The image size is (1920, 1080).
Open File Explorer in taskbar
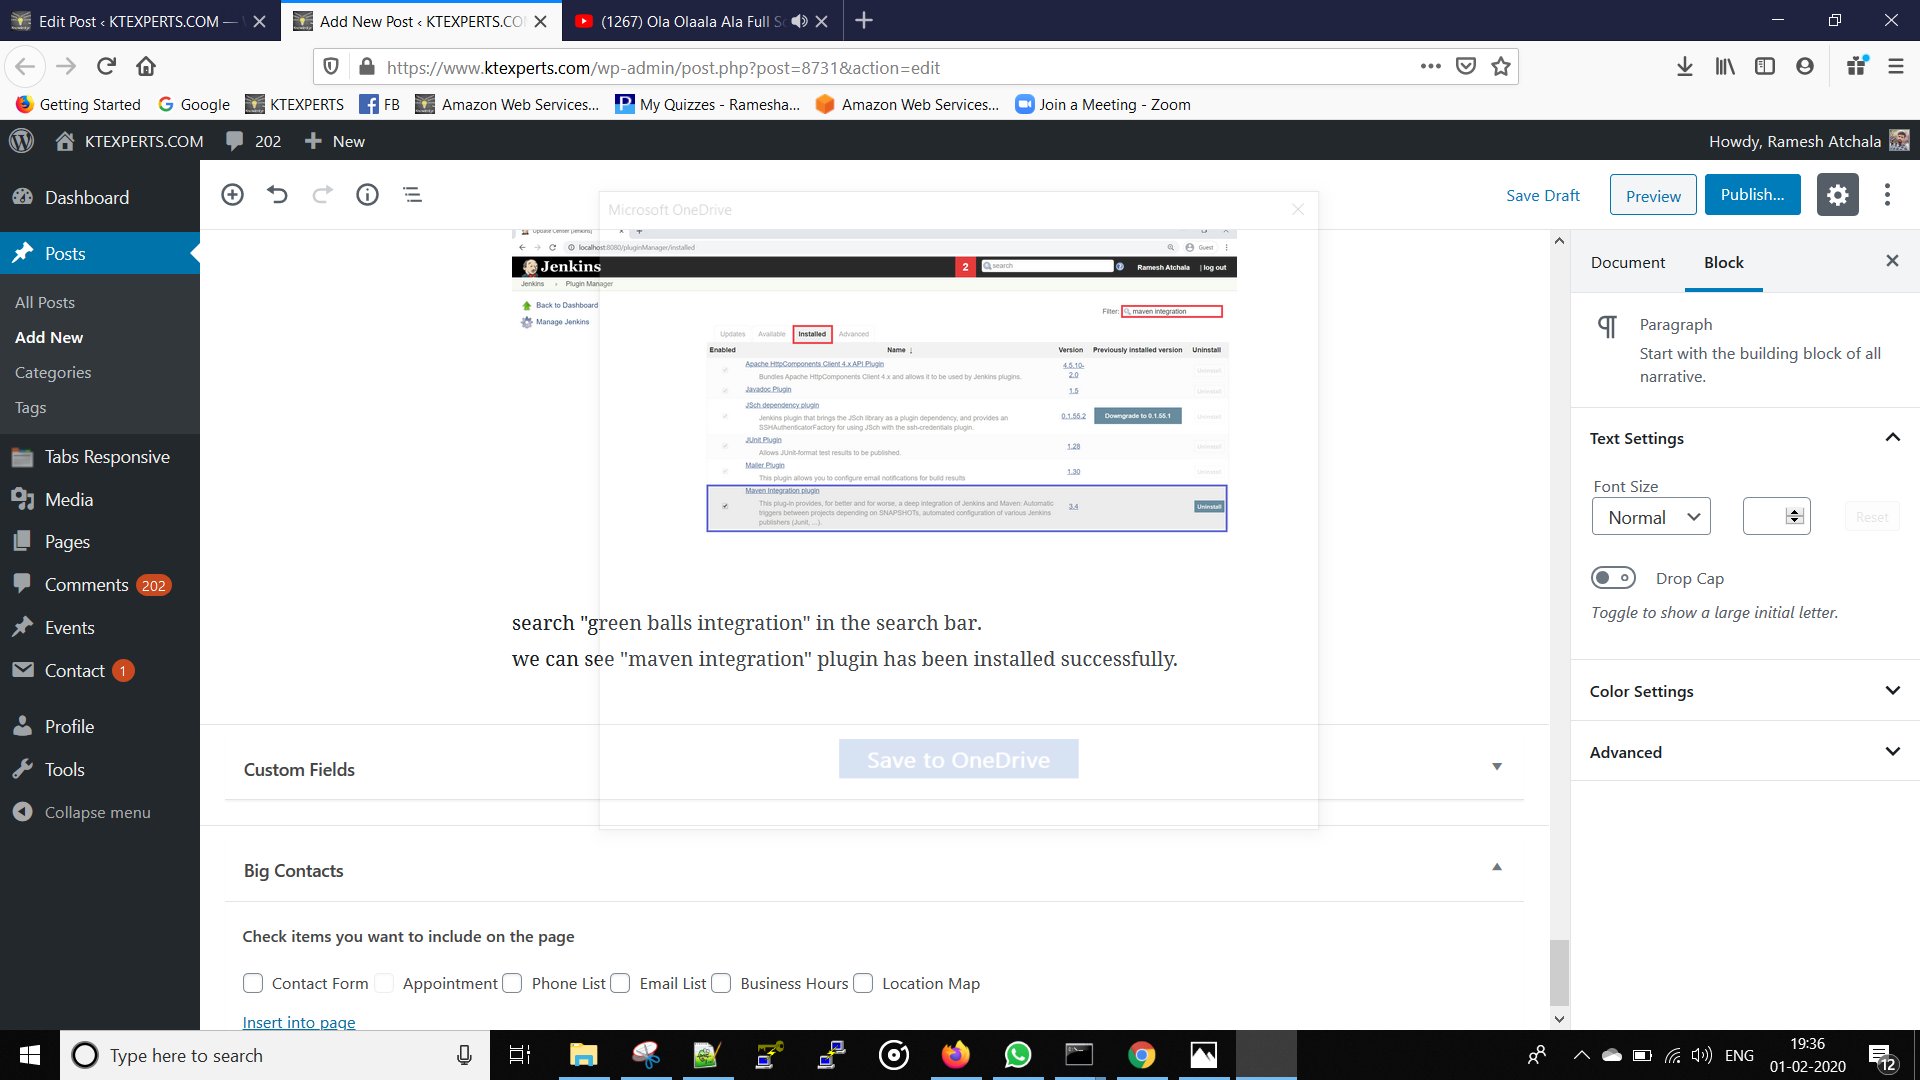tap(583, 1055)
